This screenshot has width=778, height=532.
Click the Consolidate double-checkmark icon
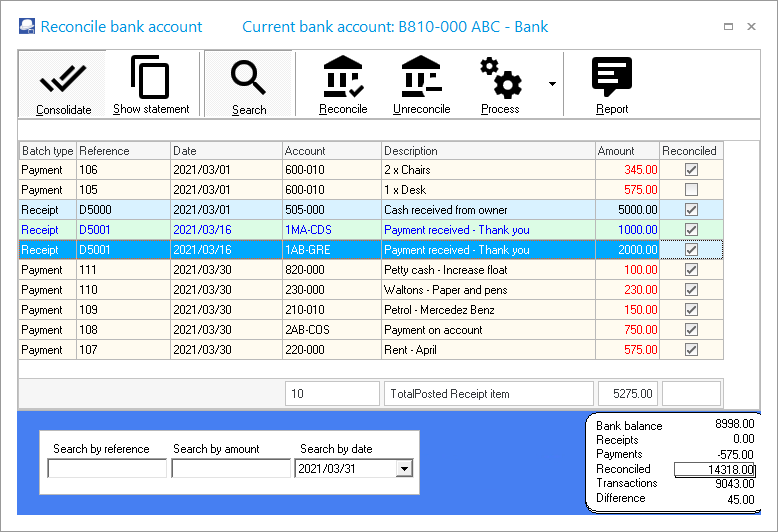tap(63, 77)
